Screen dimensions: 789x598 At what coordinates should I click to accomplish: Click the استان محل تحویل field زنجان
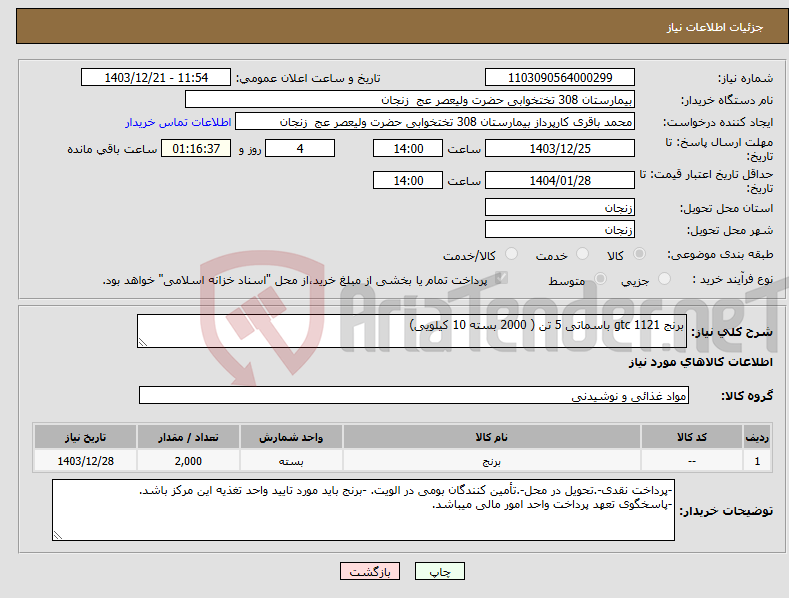(560, 207)
